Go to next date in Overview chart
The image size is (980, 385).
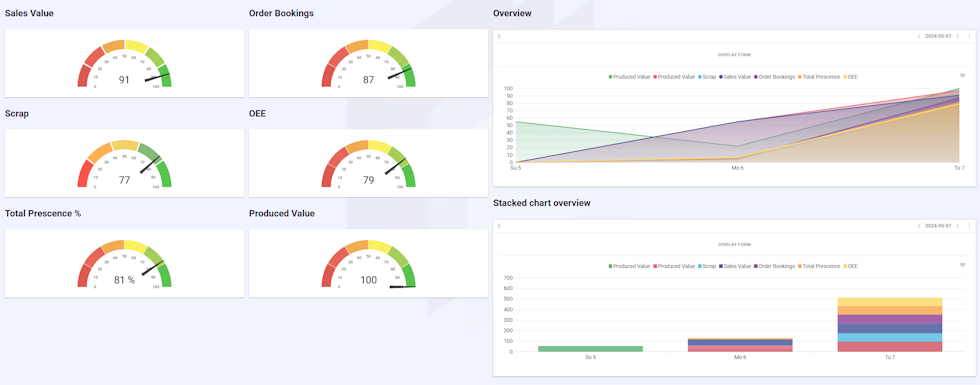pyautogui.click(x=958, y=36)
